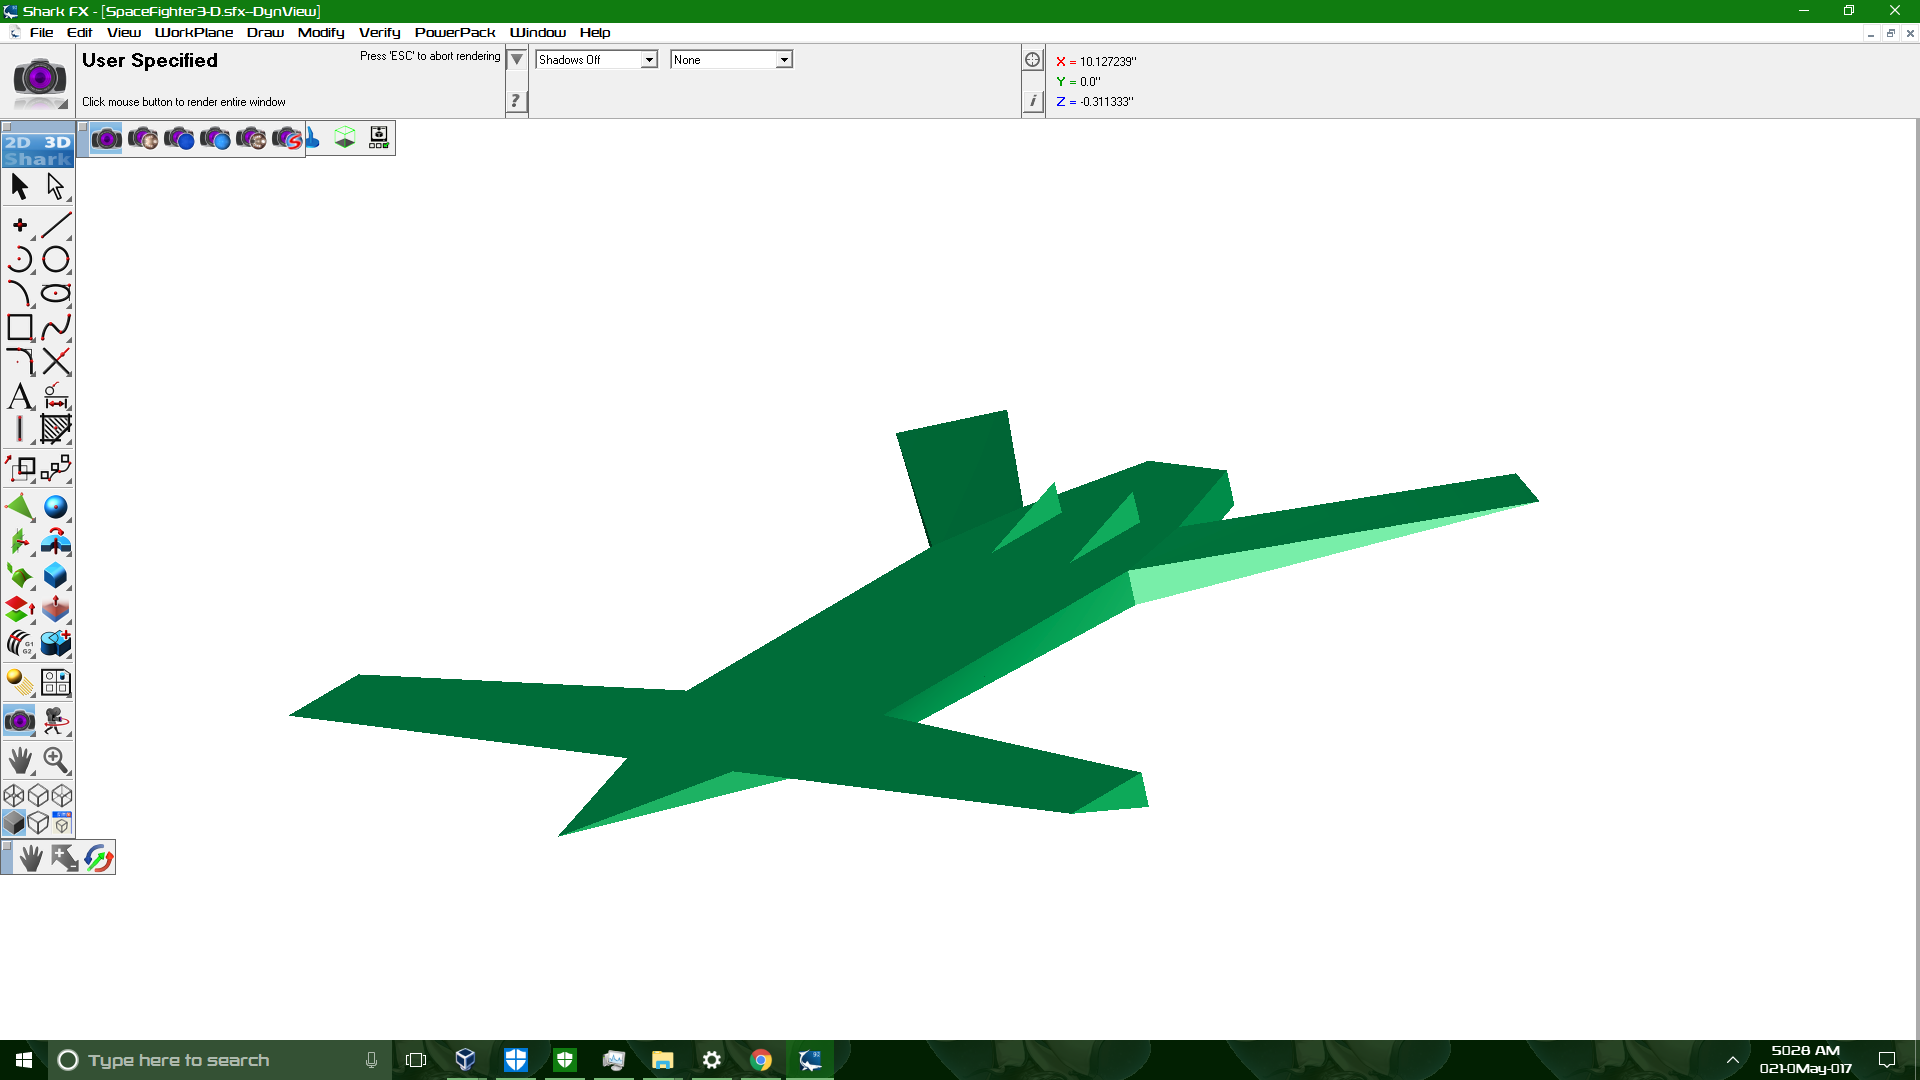The width and height of the screenshot is (1920, 1080).
Task: Choose the Text annotation tool
Action: tap(20, 396)
